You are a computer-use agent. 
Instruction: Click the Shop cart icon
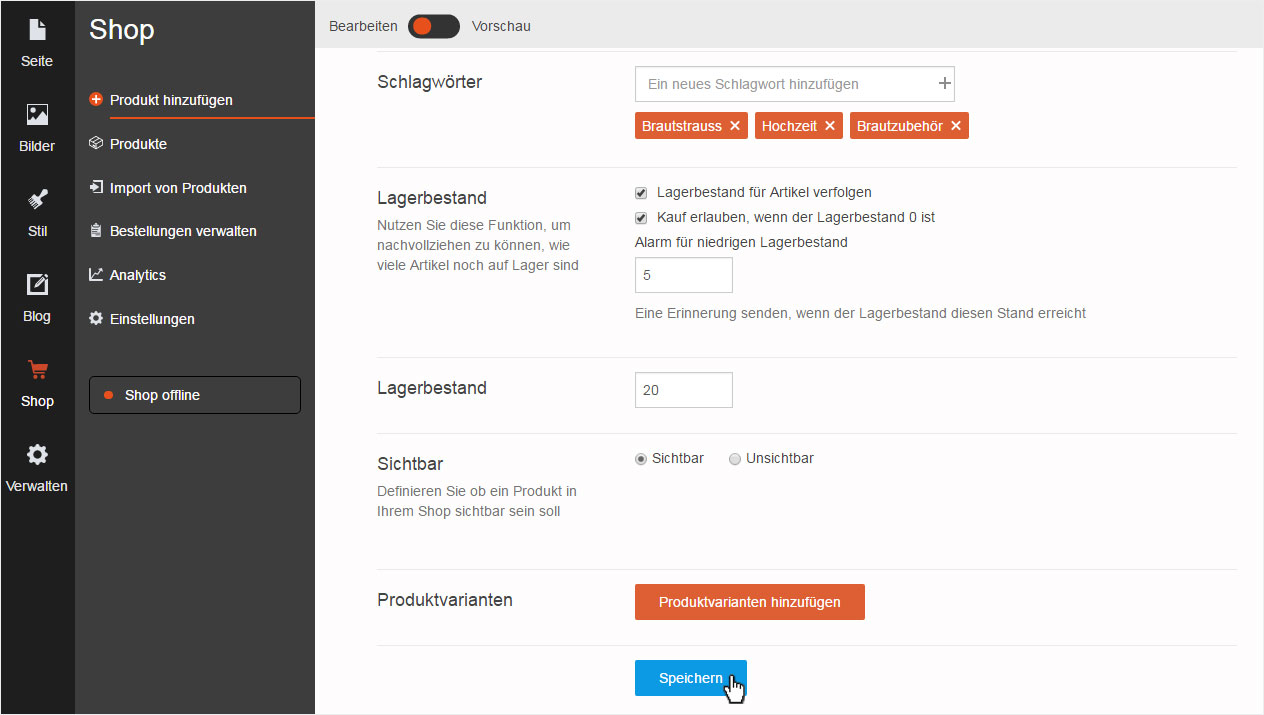tap(37, 370)
